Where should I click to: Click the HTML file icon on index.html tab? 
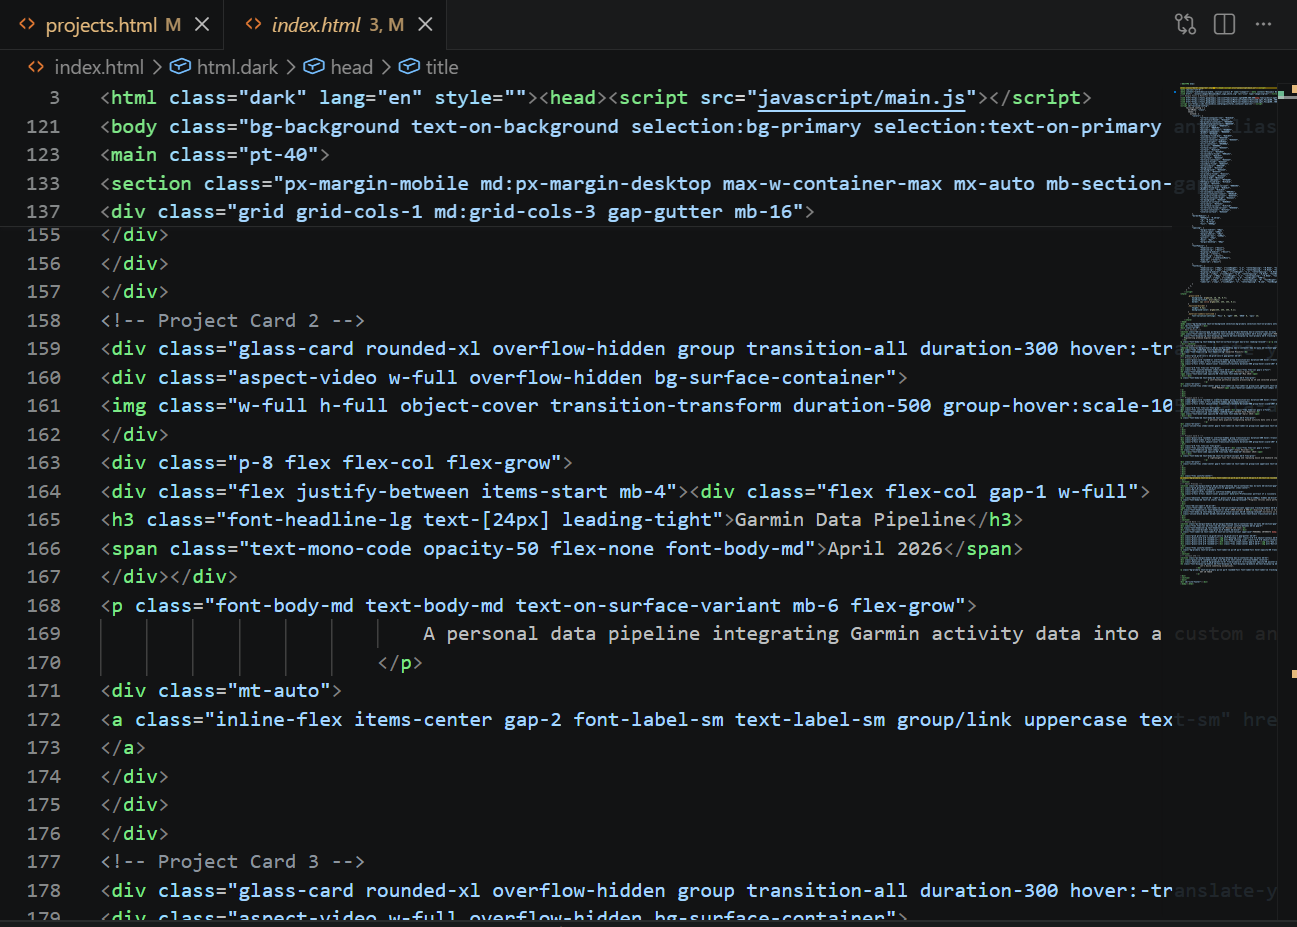coord(254,24)
